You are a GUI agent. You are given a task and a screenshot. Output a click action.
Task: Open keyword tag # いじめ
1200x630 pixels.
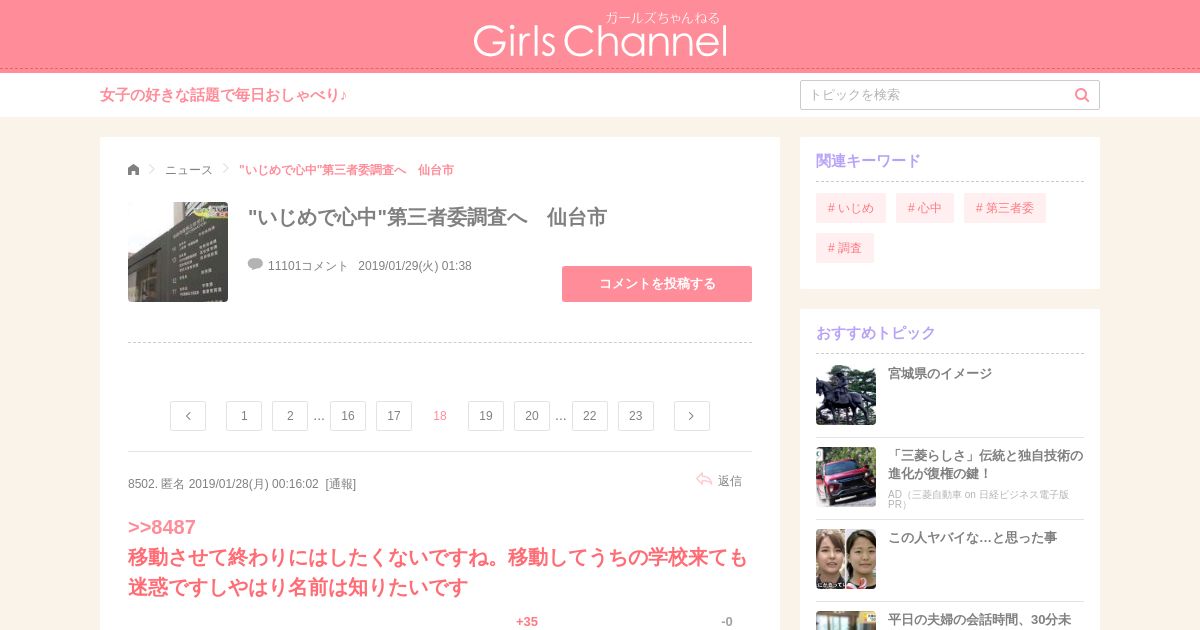point(851,208)
